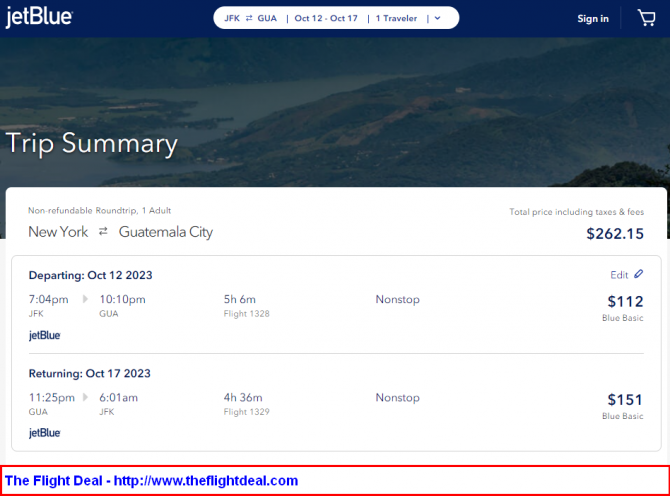Screen dimensions: 670x496
Task: Click Sign in link
Action: click(593, 19)
